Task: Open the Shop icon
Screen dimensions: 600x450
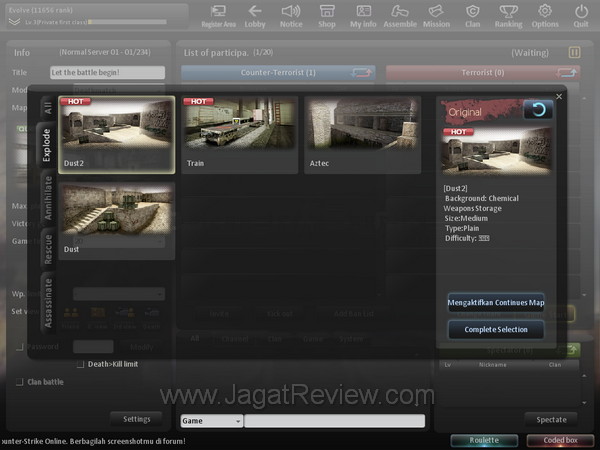Action: [327, 16]
